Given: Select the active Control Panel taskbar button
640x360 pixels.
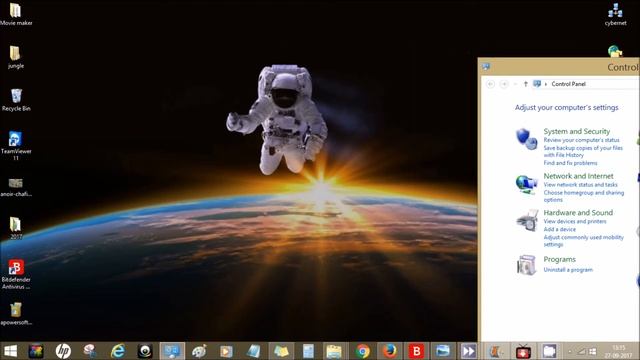Looking at the screenshot, I should click(172, 351).
